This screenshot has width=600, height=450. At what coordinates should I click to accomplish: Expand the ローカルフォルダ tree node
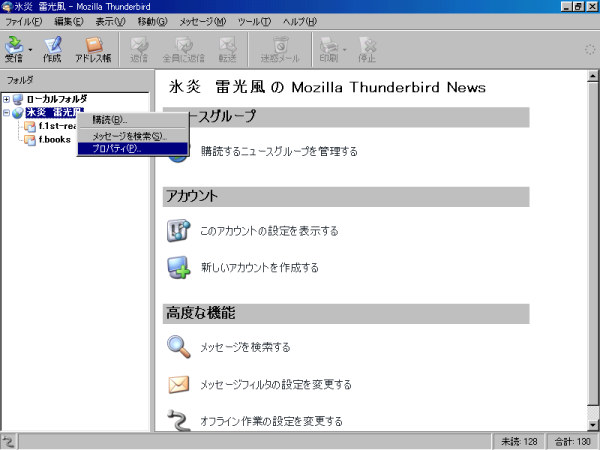pos(6,99)
